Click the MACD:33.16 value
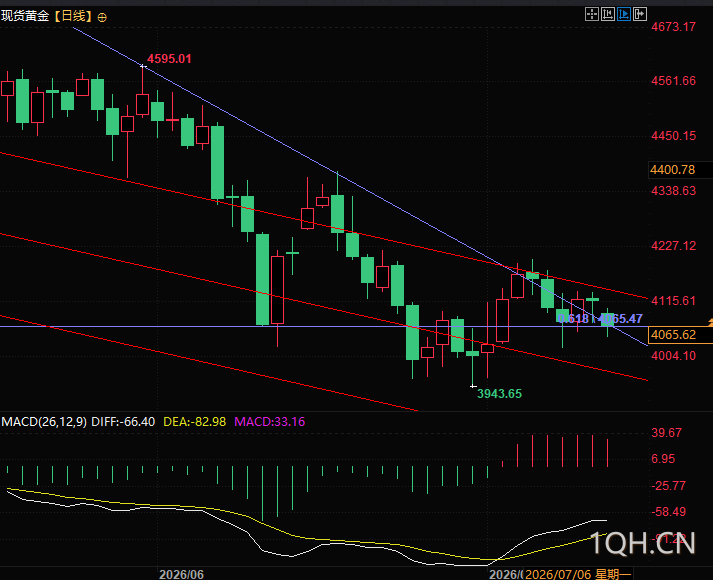 270,422
